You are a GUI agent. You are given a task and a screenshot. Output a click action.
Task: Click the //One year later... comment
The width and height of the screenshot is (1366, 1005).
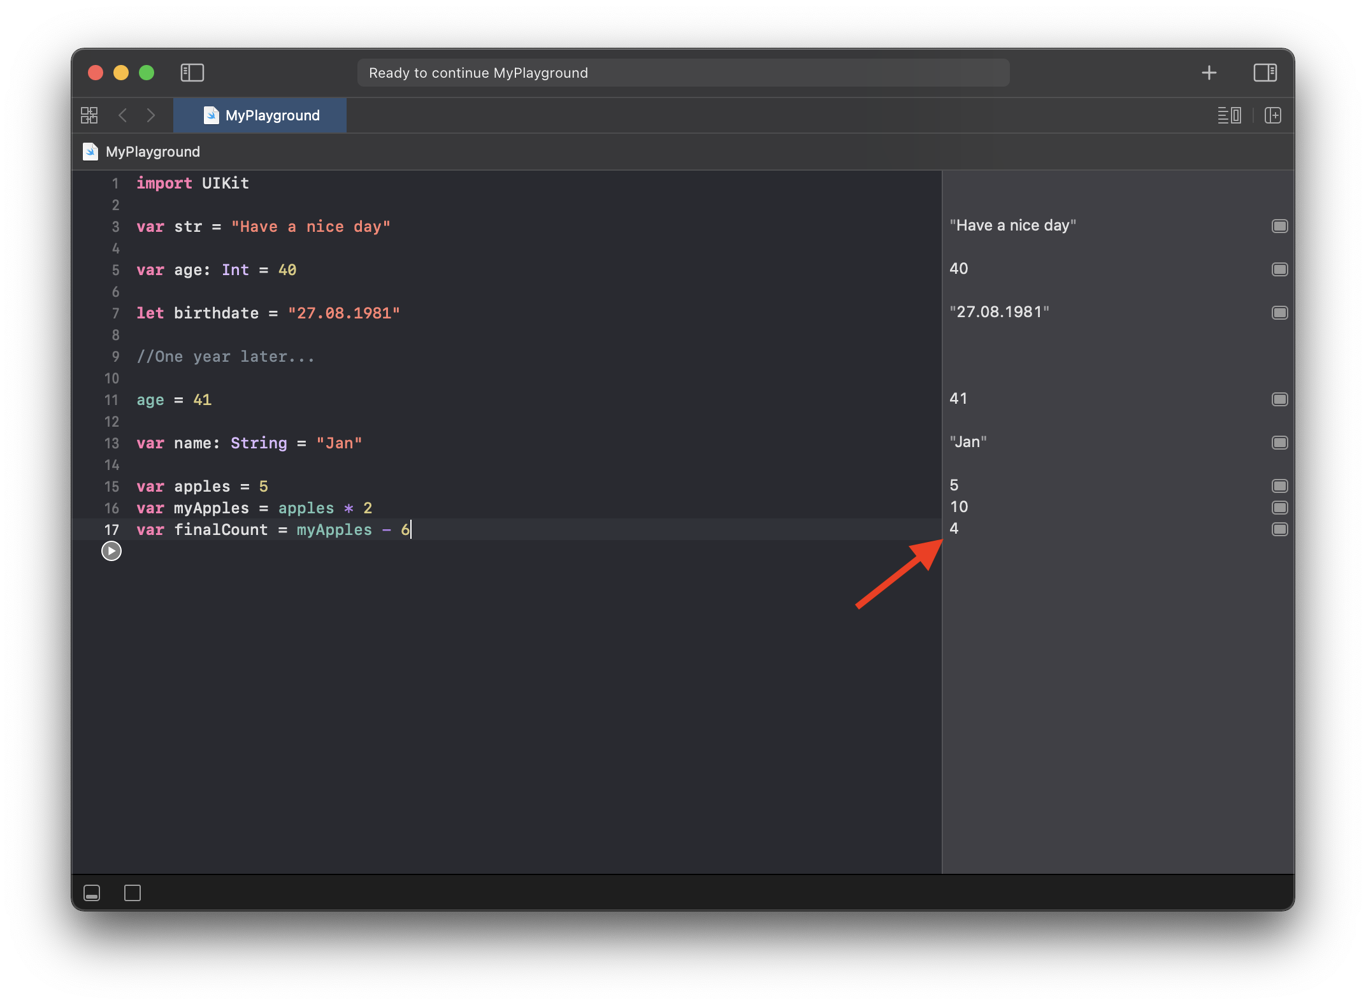pos(226,357)
